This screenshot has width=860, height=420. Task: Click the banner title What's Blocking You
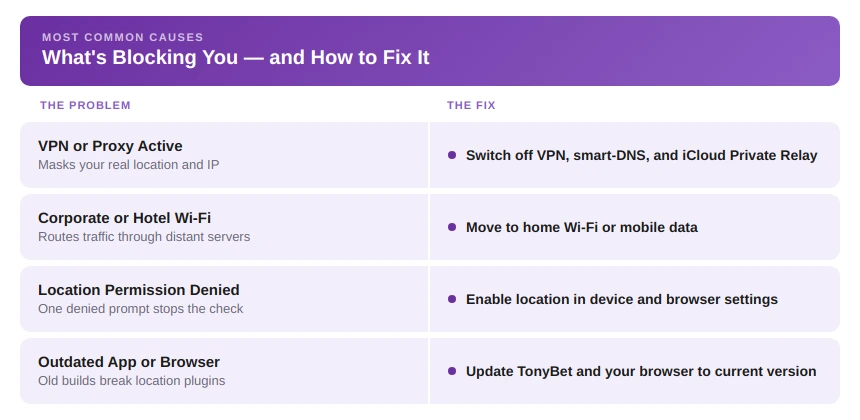point(236,57)
